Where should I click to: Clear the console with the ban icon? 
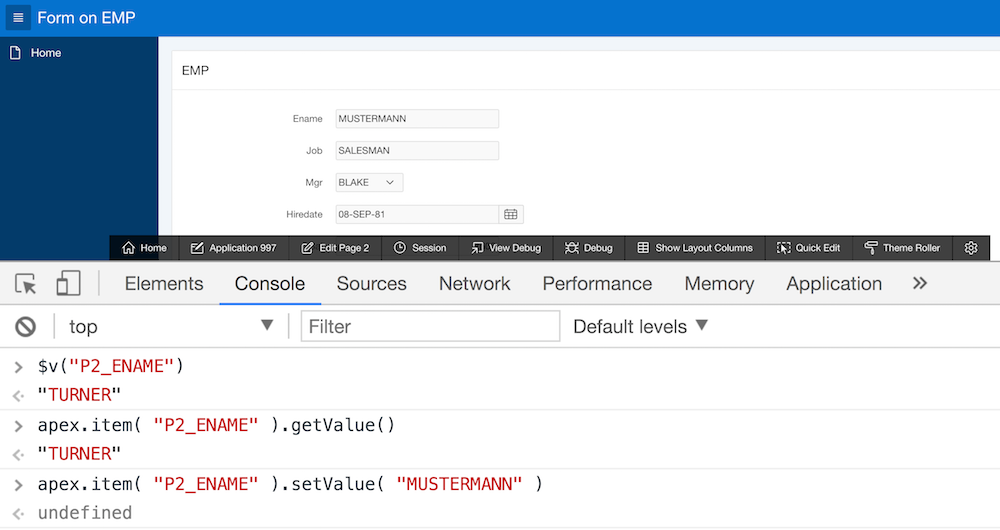[x=26, y=327]
